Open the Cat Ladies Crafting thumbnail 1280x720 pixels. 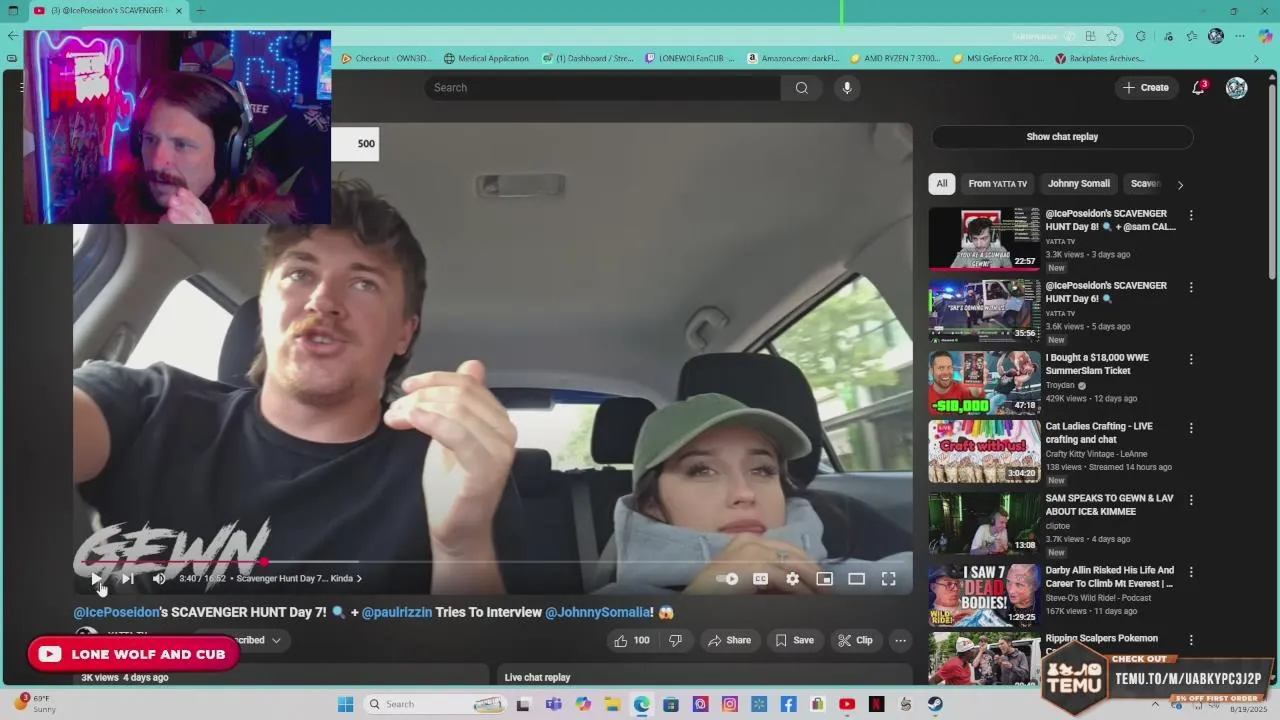point(984,451)
